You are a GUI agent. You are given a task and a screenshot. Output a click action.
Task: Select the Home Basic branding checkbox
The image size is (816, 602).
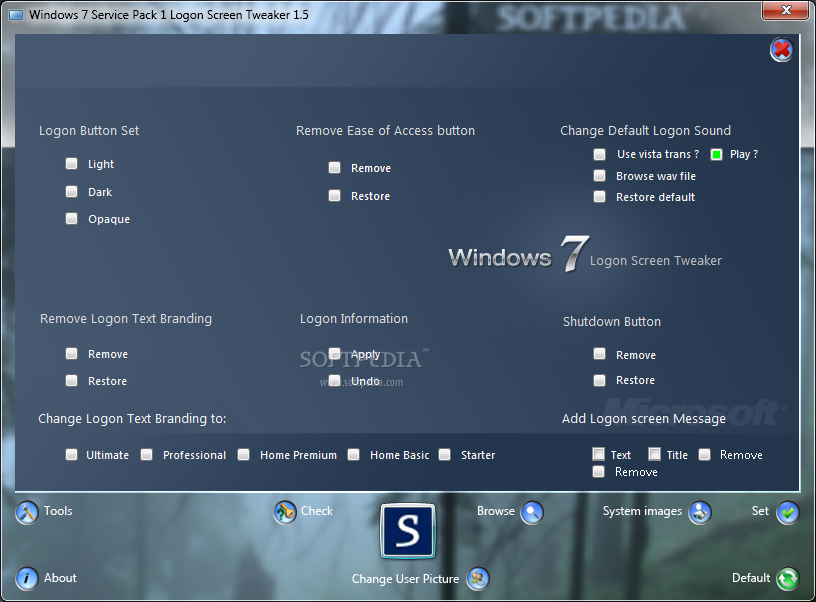coord(354,455)
